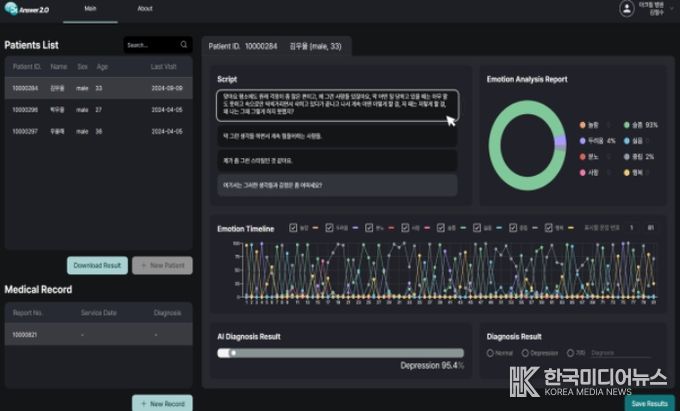This screenshot has height=411, width=680.
Task: Click the red 분노 legend dot
Action: coord(582,157)
